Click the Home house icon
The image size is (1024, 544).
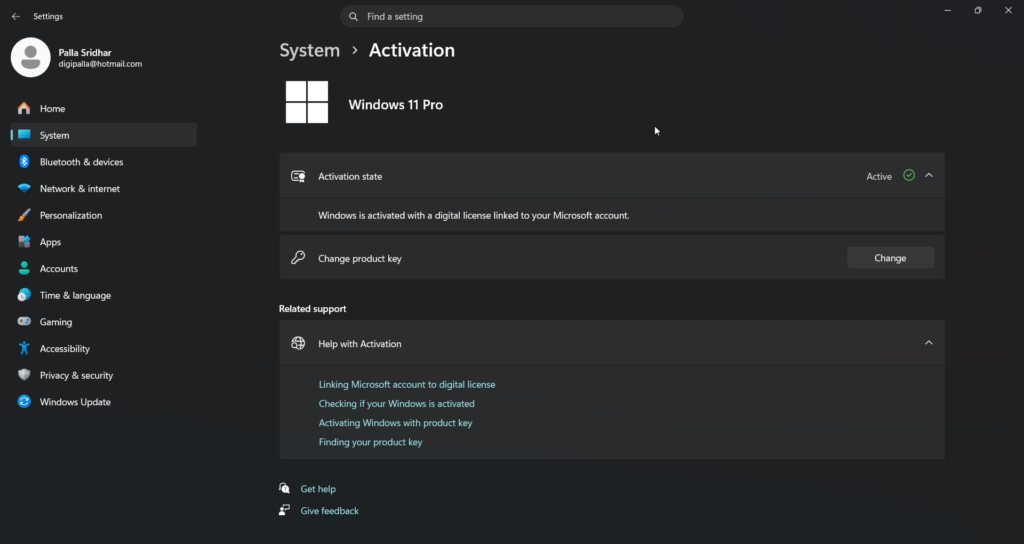pyautogui.click(x=24, y=108)
